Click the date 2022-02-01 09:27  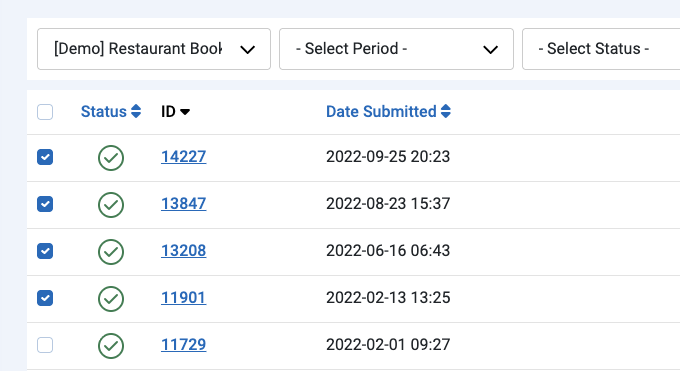[388, 345]
